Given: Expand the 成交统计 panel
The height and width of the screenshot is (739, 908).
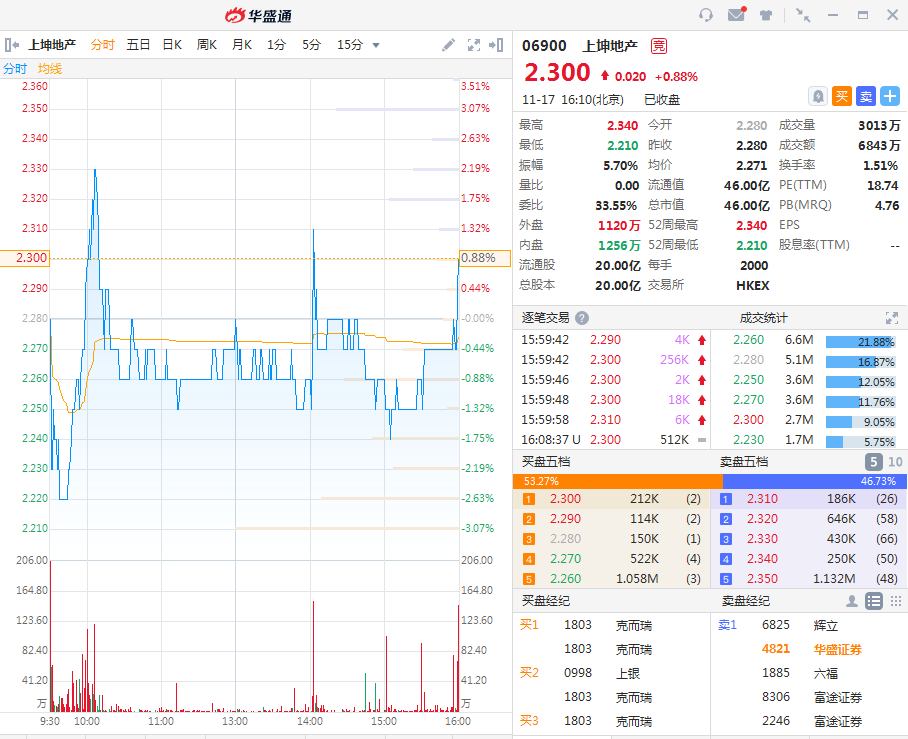Looking at the screenshot, I should coord(892,317).
